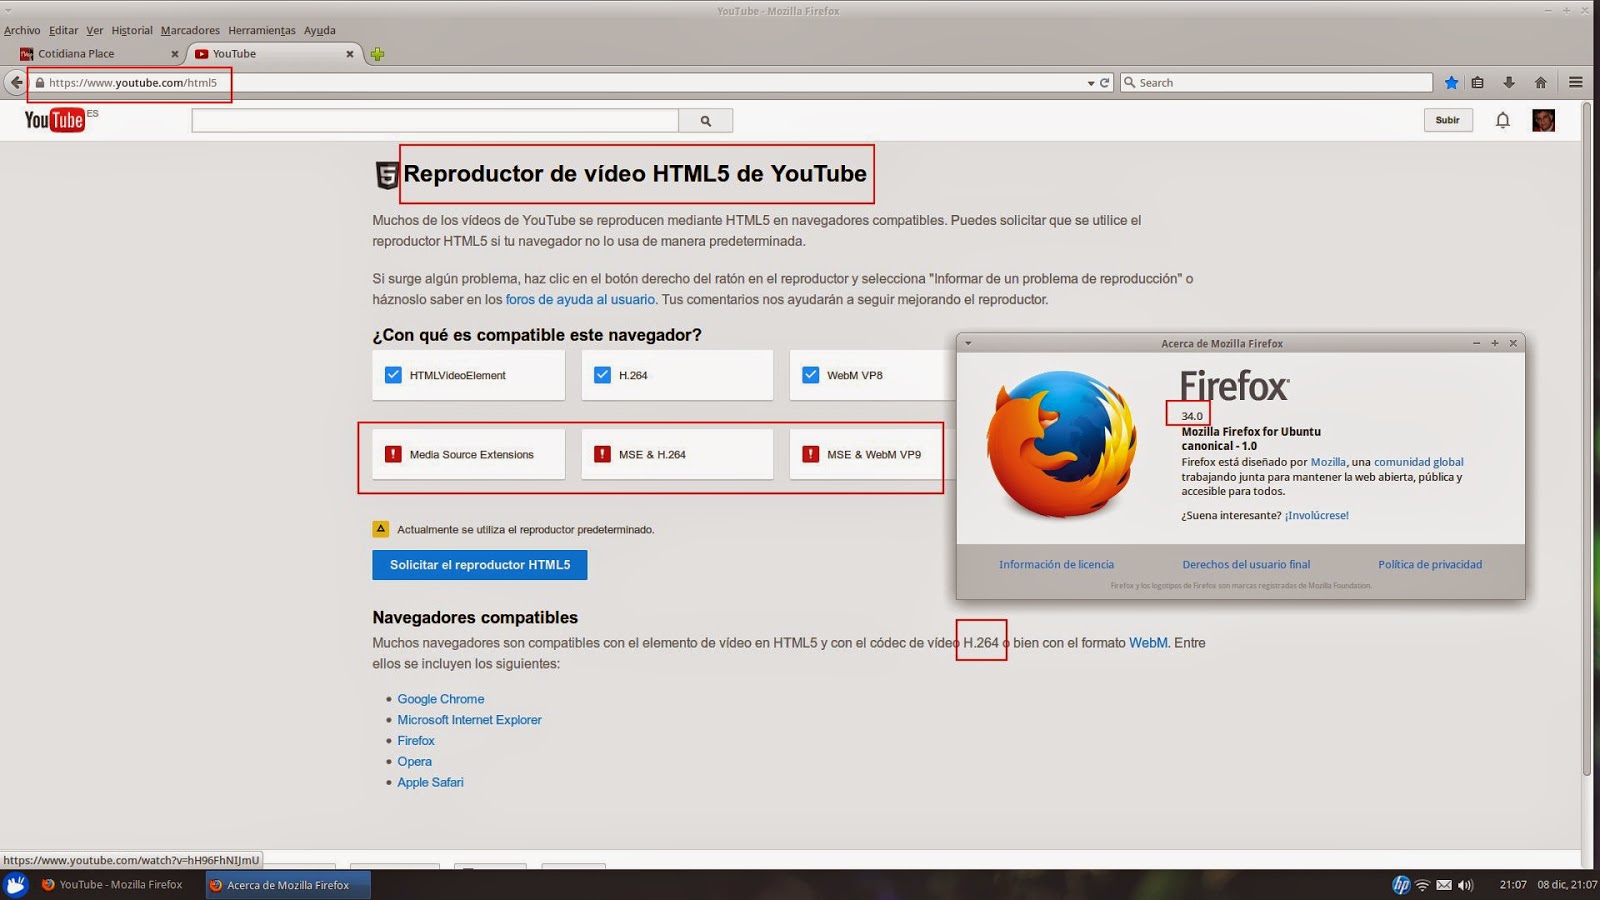The width and height of the screenshot is (1600, 900).
Task: Open the mail tray icon
Action: click(x=1444, y=885)
